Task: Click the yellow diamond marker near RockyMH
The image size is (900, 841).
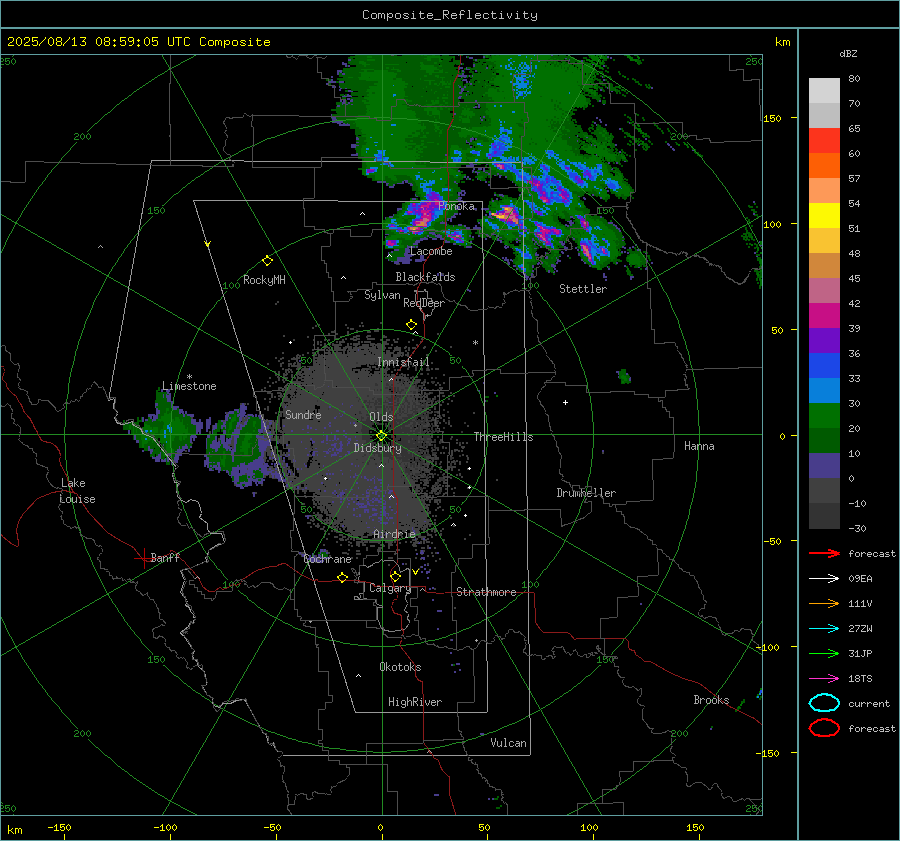Action: [x=267, y=261]
